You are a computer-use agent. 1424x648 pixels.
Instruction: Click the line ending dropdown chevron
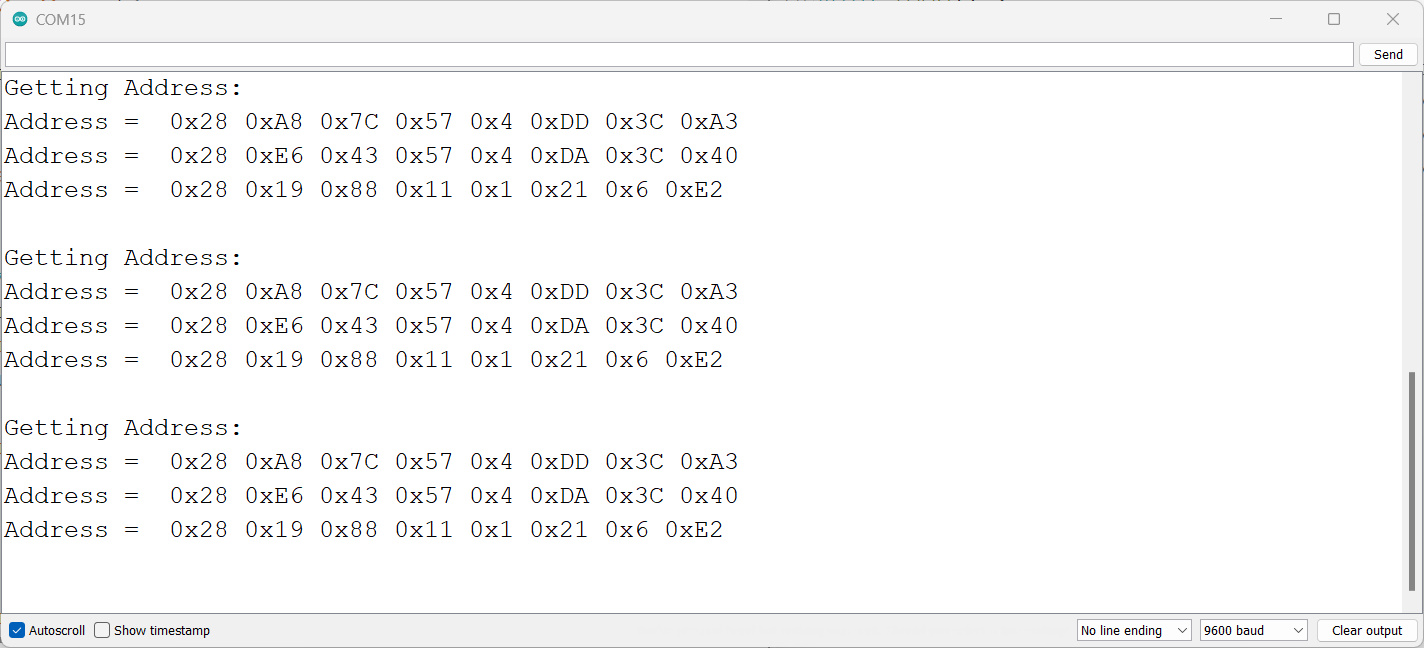[1182, 630]
